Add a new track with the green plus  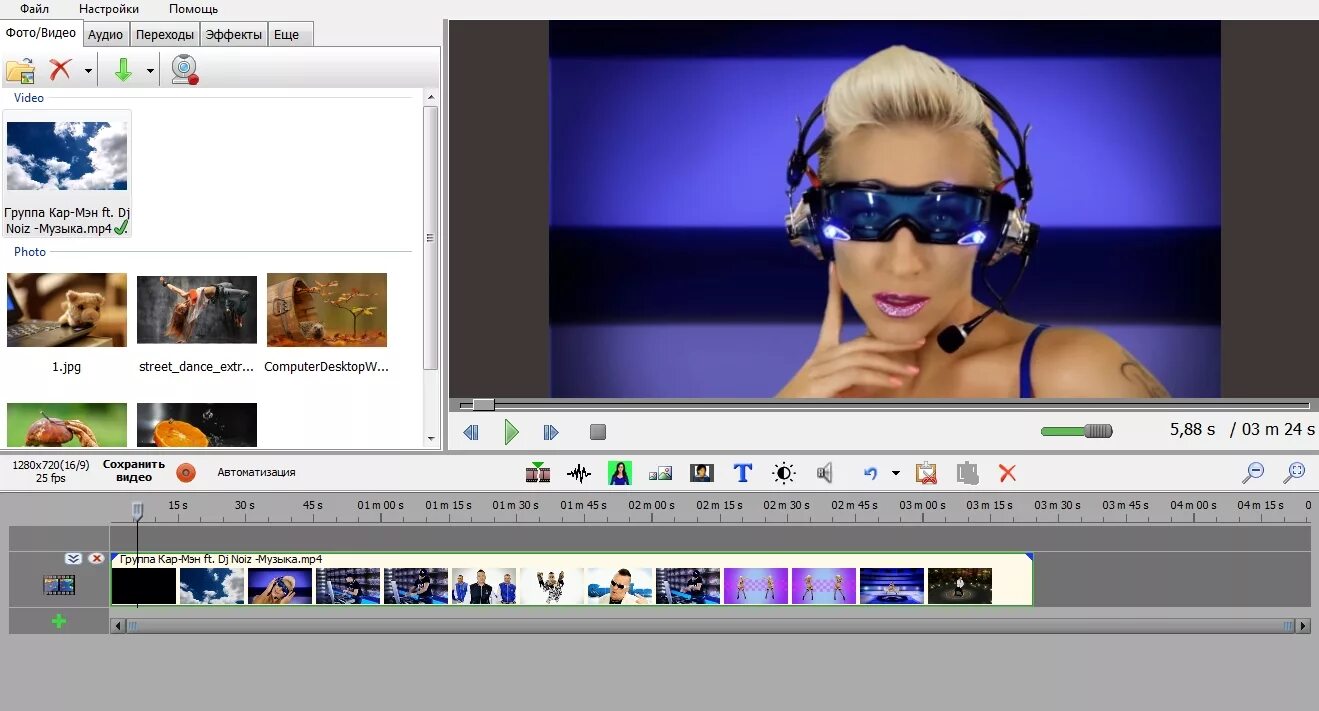(59, 621)
